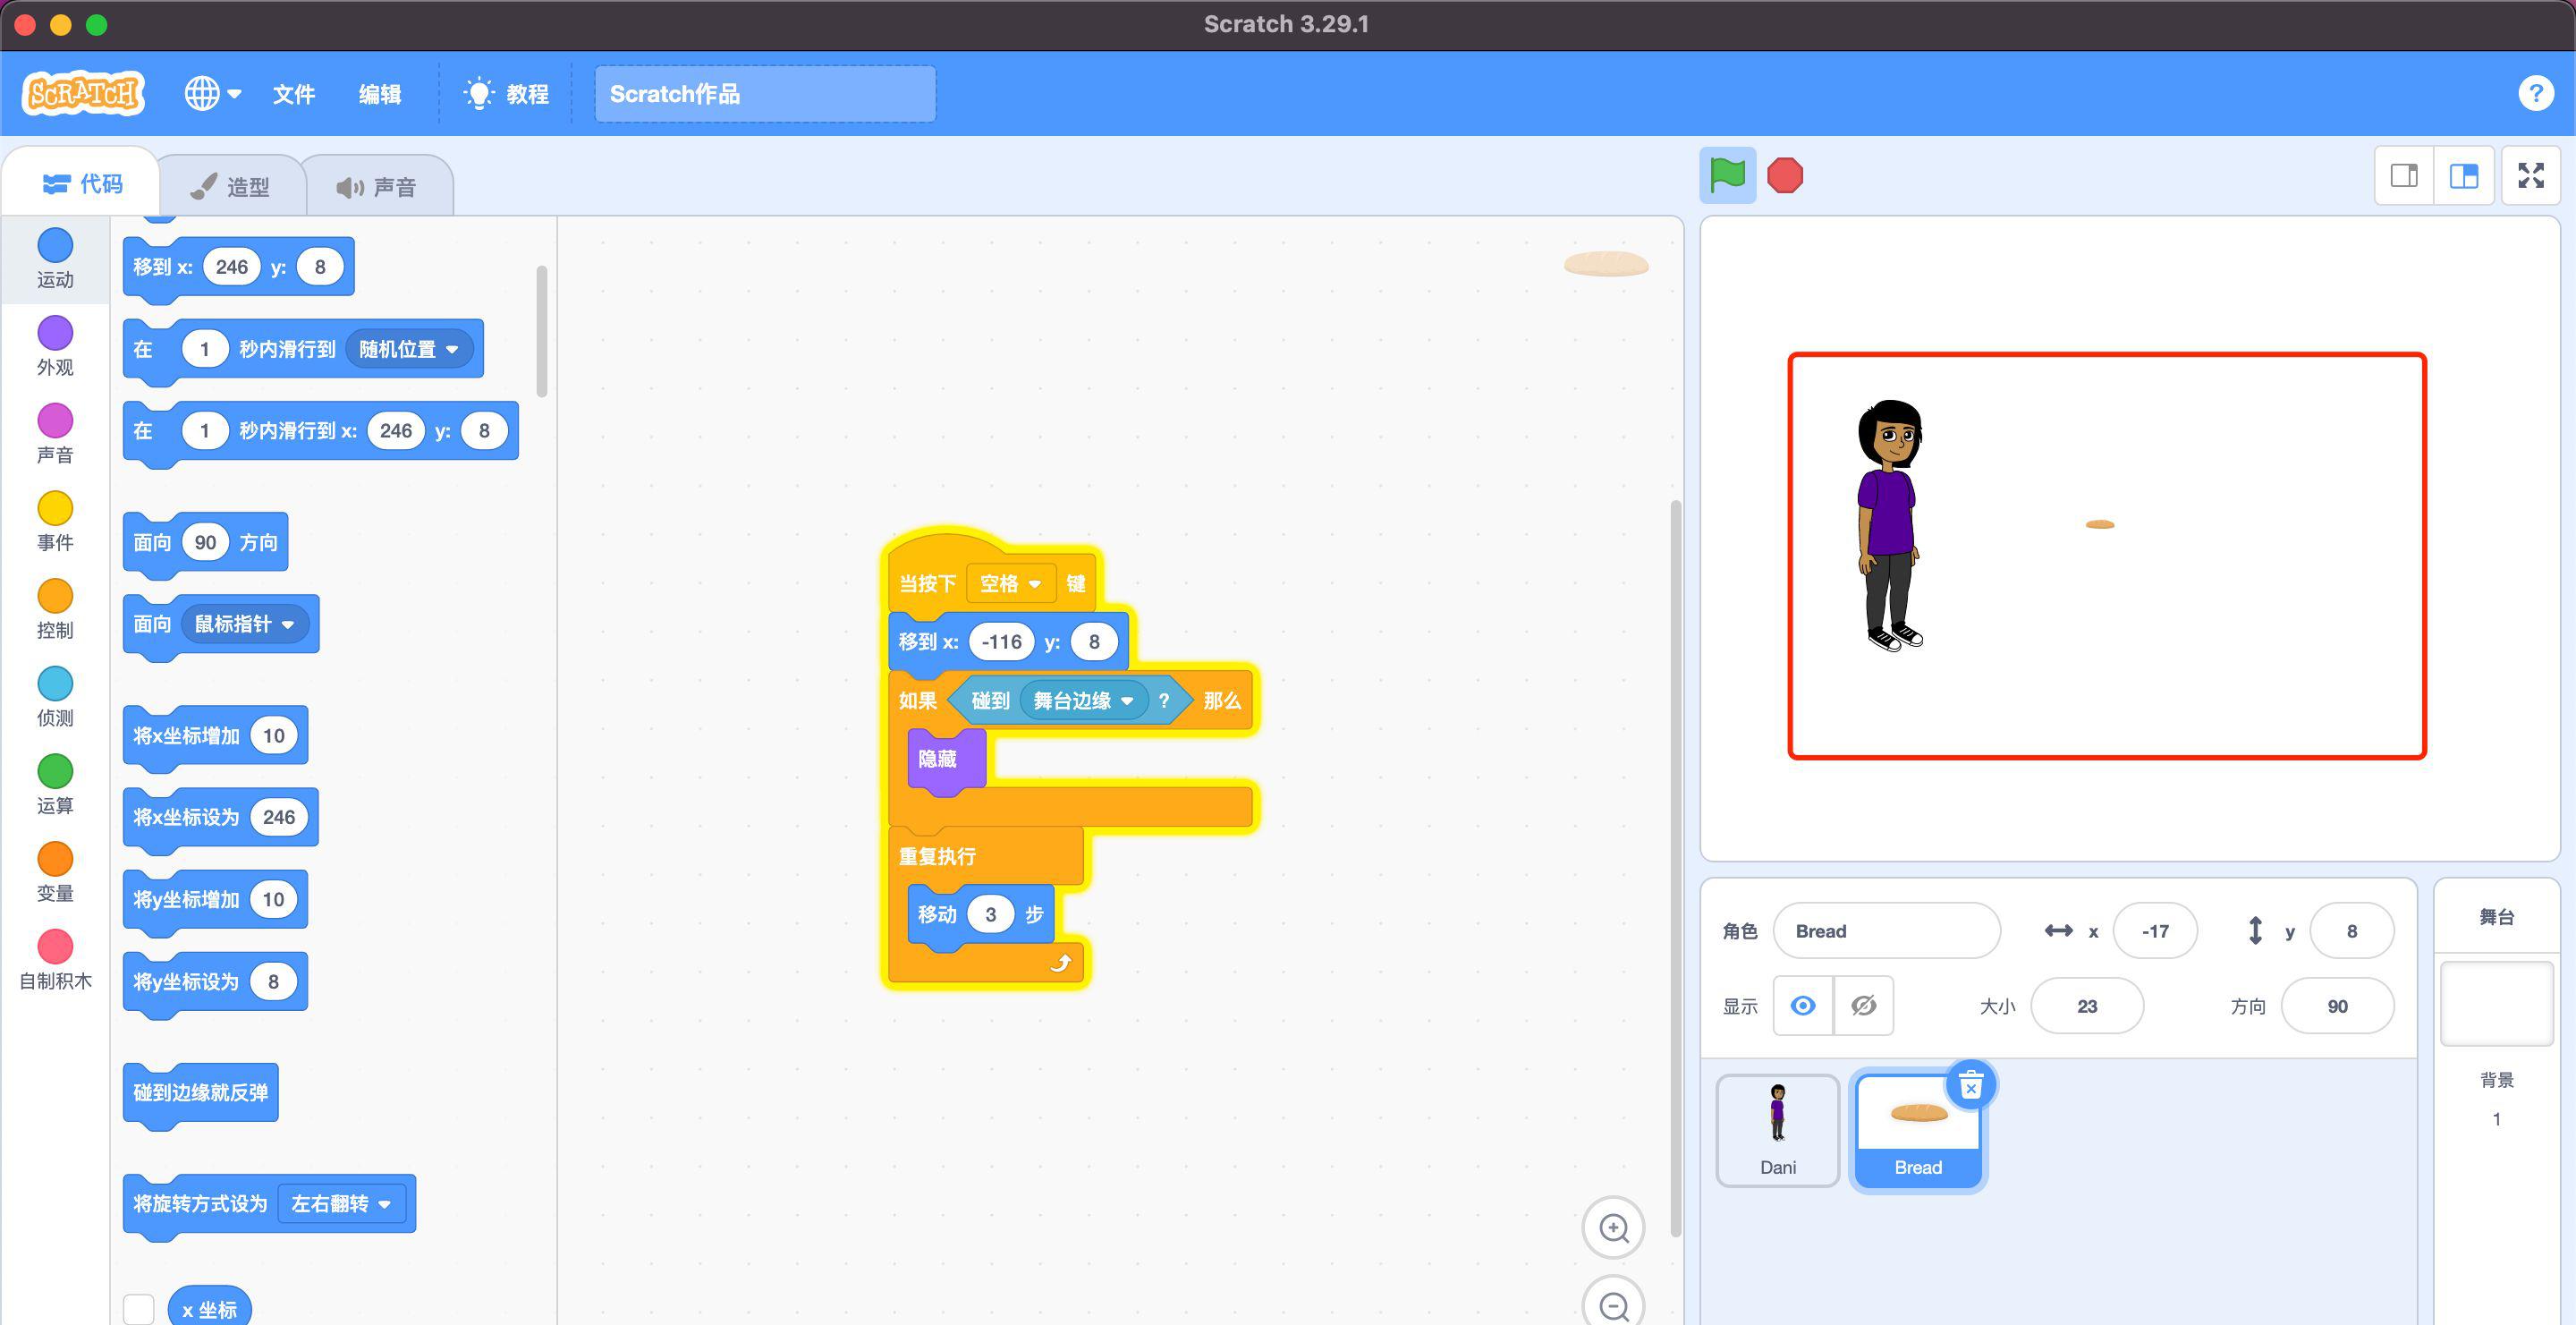Hide the sprite with crossed eye
This screenshot has height=1325, width=2576.
[x=1863, y=1006]
